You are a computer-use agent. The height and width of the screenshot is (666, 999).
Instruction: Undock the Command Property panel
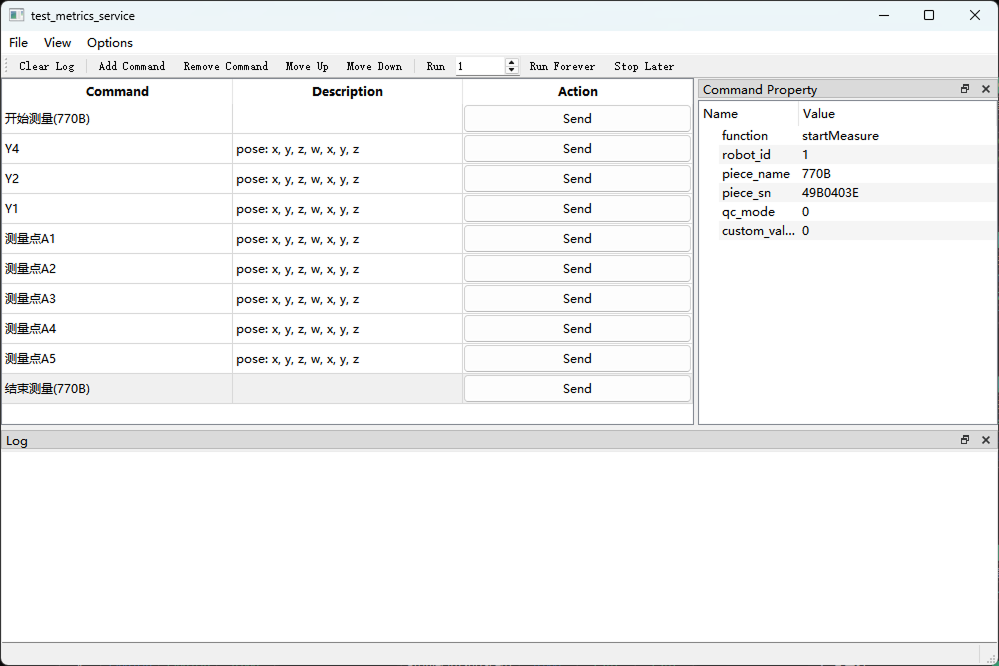click(965, 88)
